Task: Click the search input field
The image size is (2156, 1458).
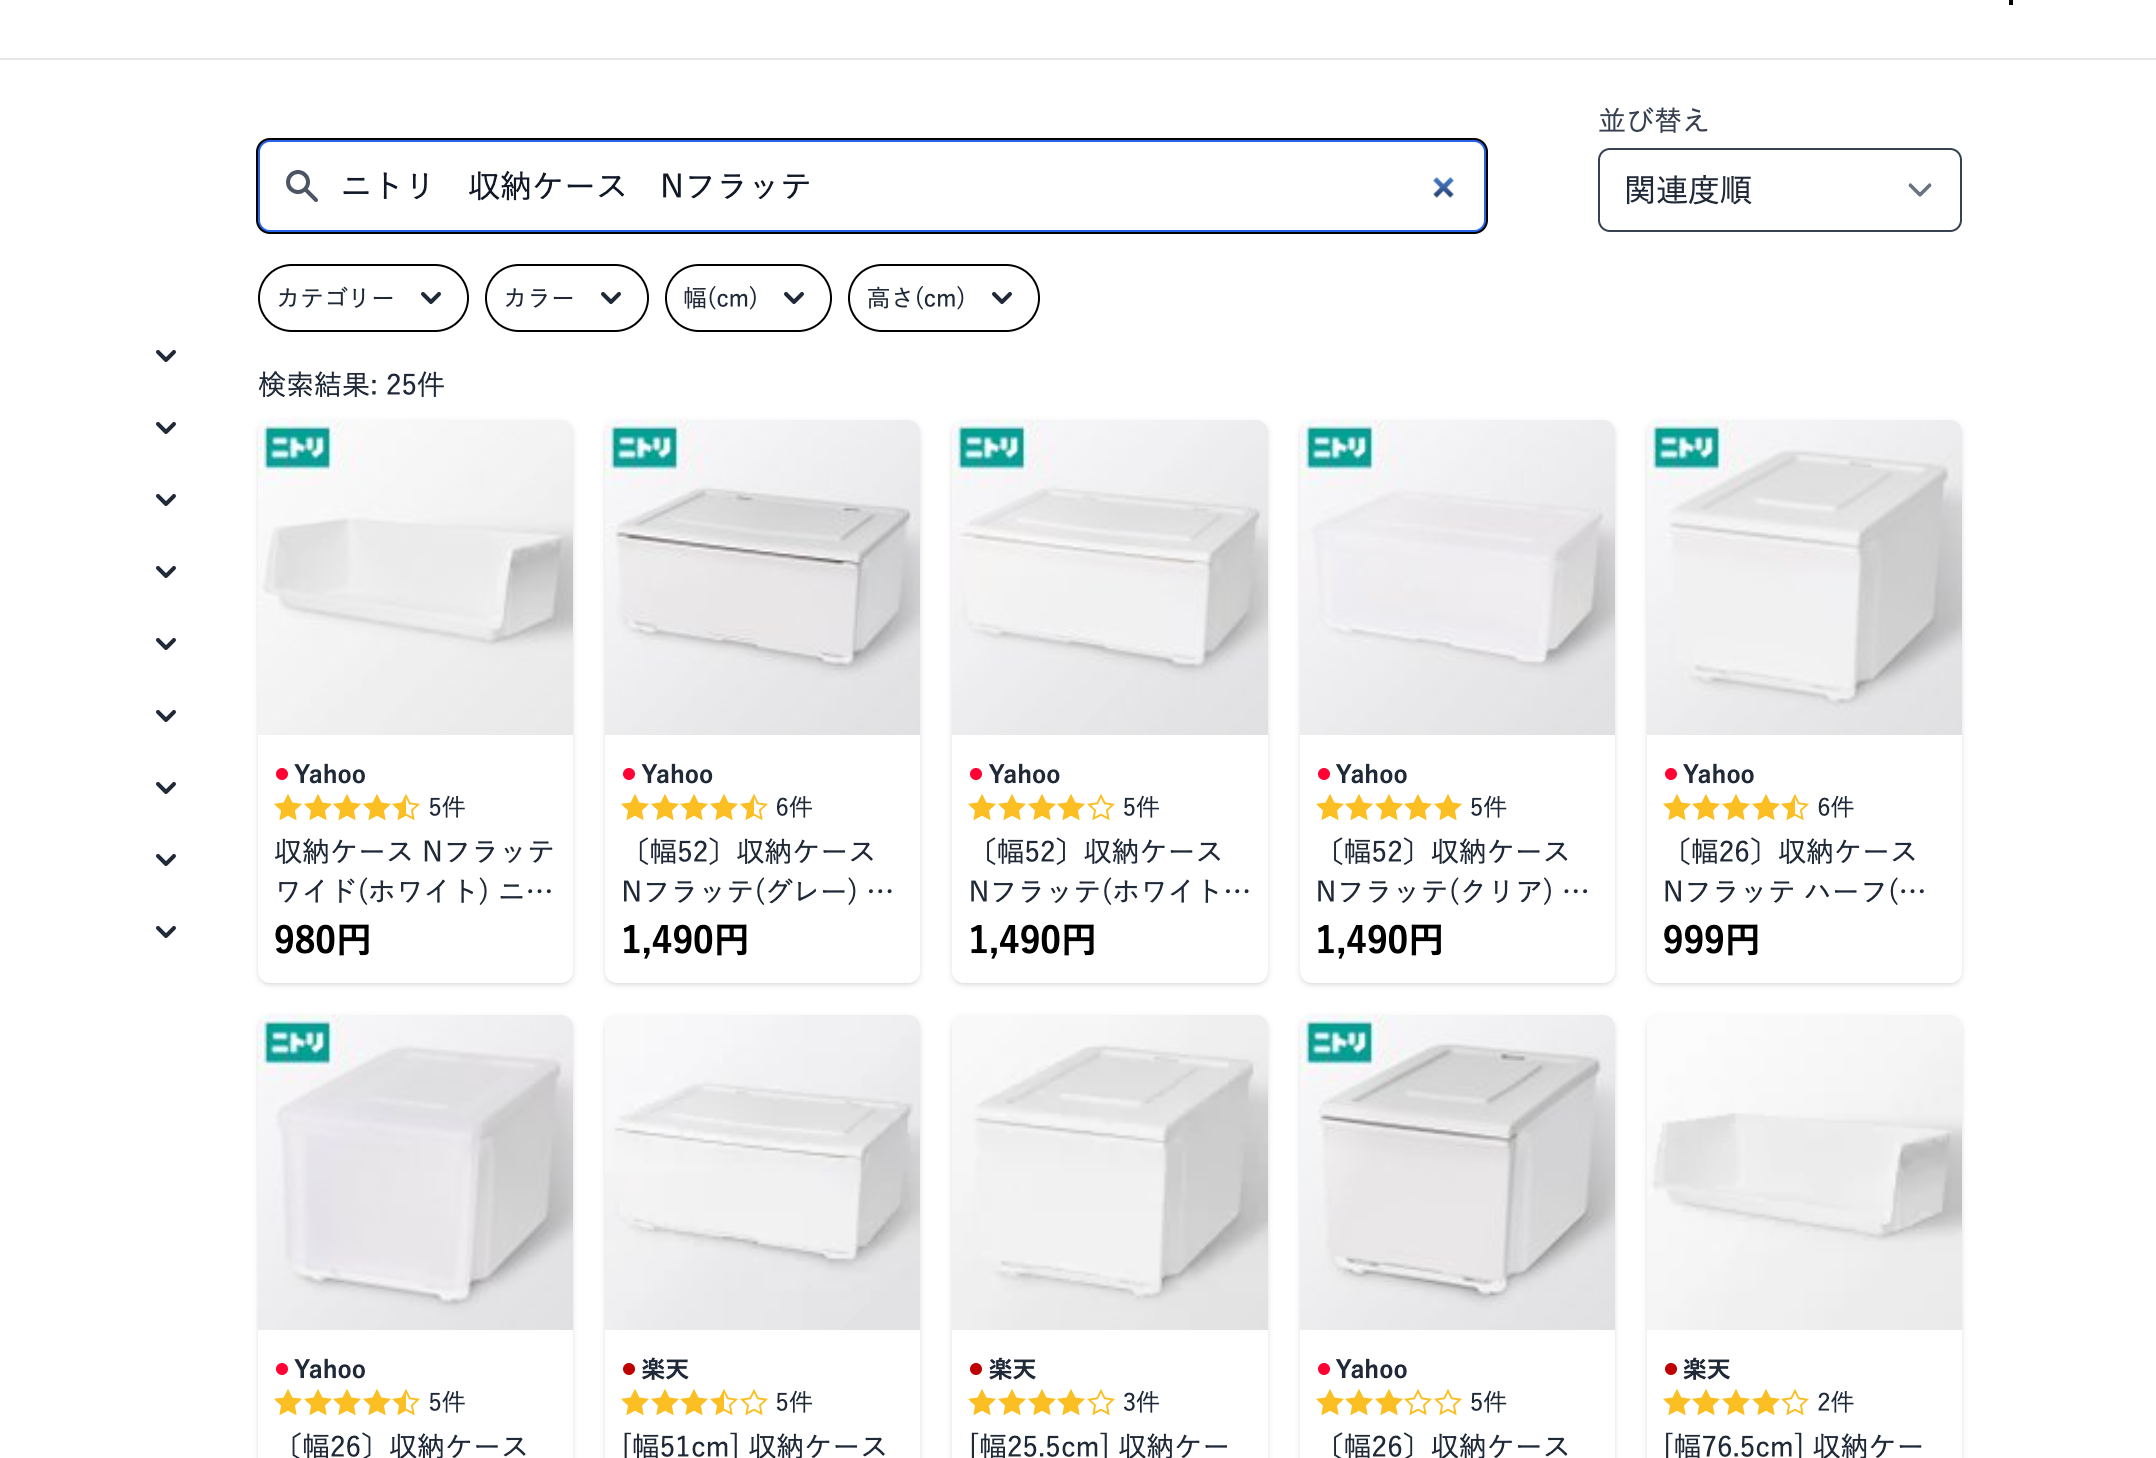Action: click(870, 186)
